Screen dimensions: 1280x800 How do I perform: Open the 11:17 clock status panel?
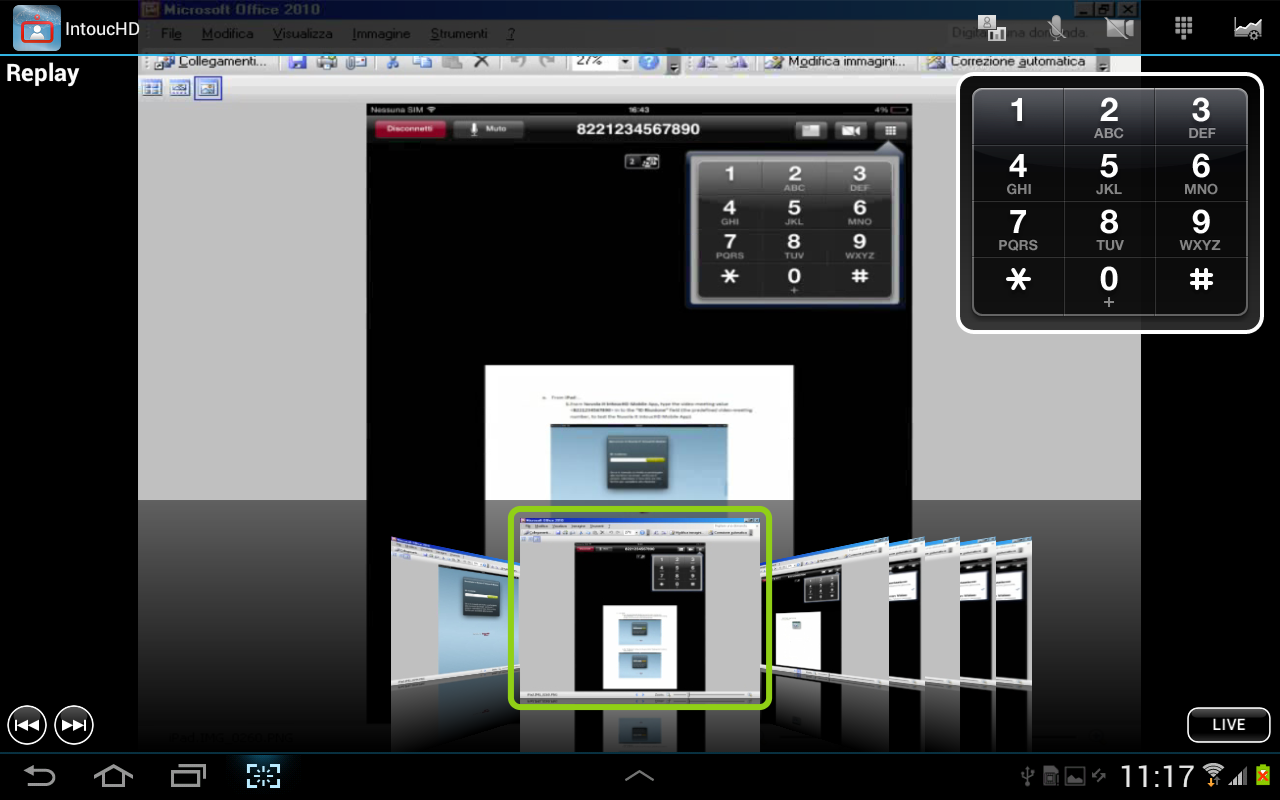coord(1157,776)
